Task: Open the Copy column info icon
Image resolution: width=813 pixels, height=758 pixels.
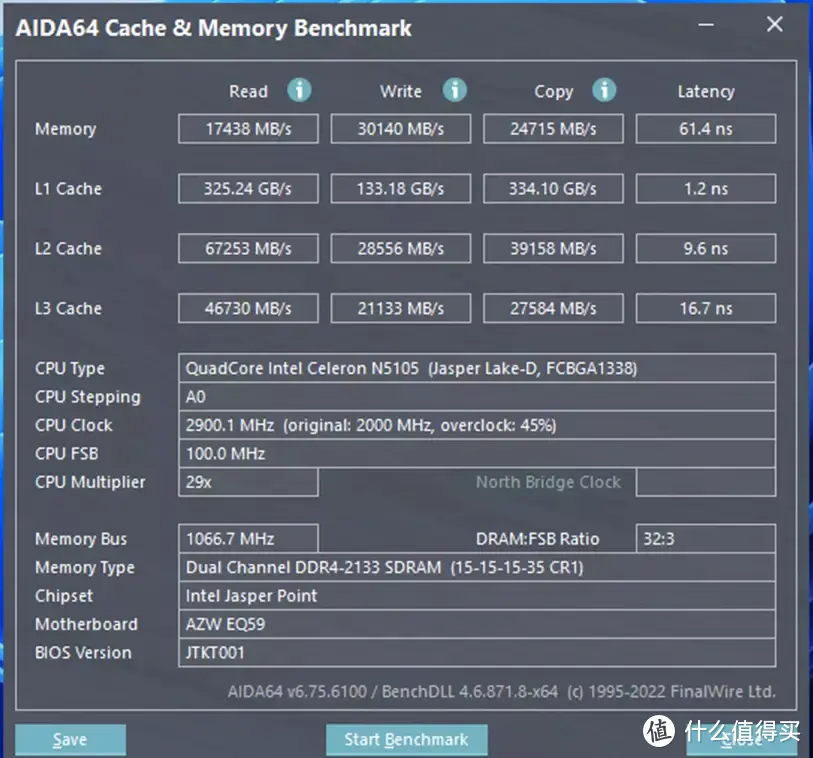Action: pos(604,90)
